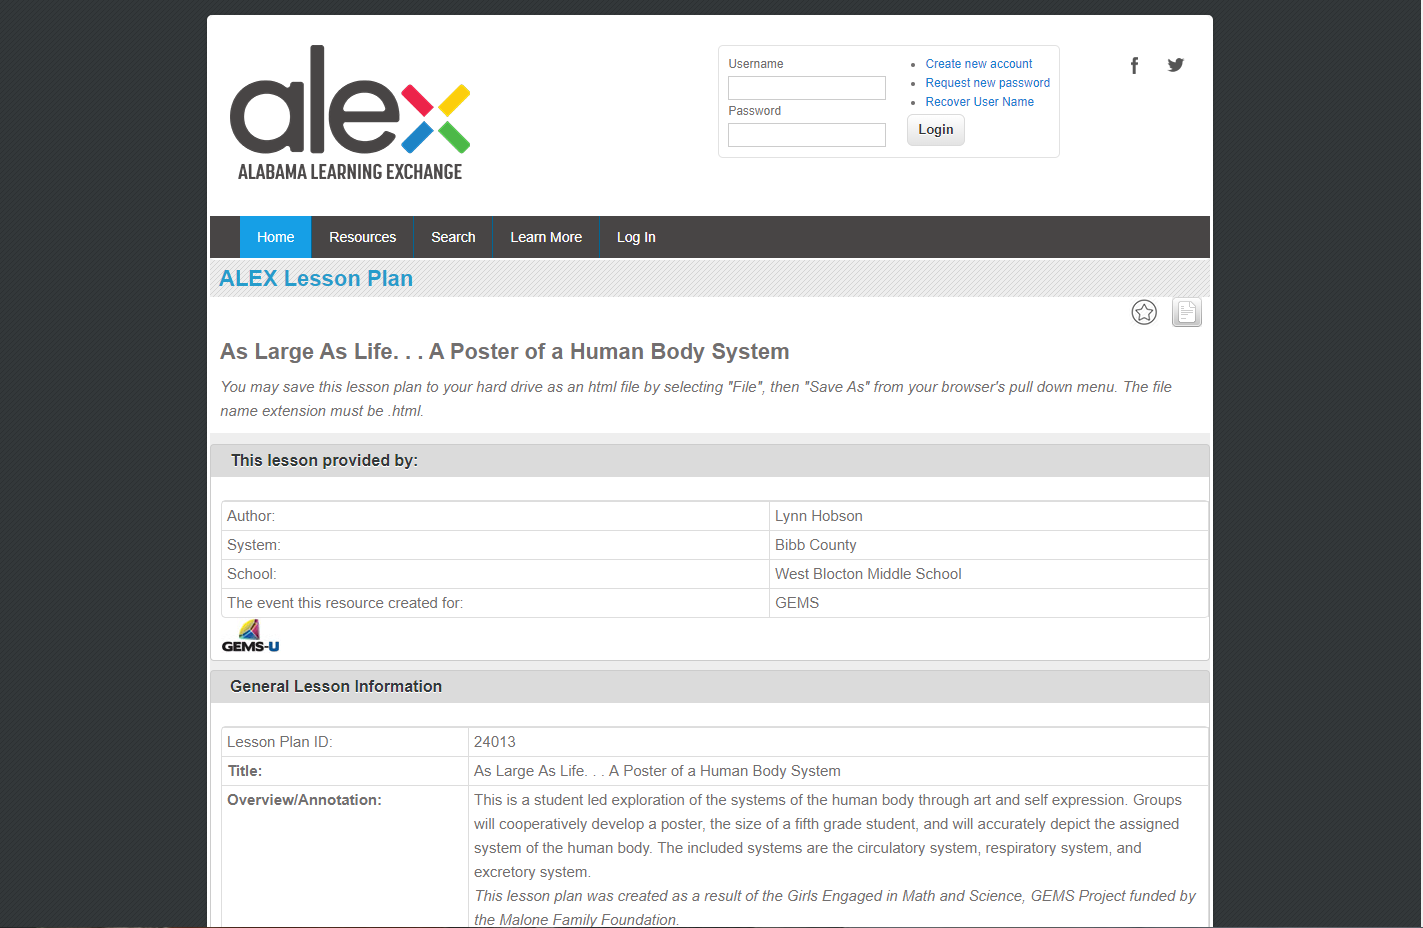Click the ALEX Lesson Plan heading

coord(315,278)
